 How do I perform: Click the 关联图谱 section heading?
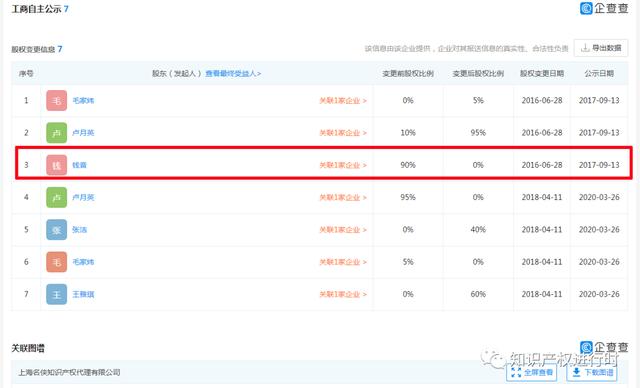[x=28, y=348]
